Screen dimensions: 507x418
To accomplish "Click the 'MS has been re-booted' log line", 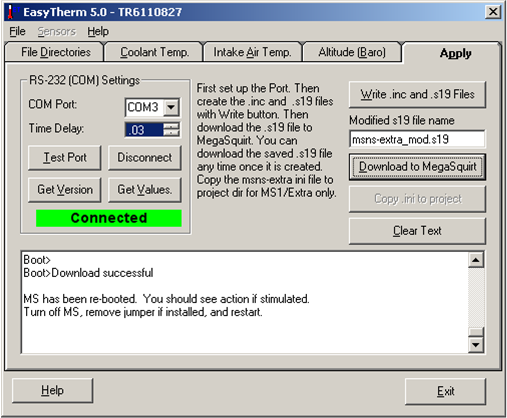I will (x=166, y=299).
